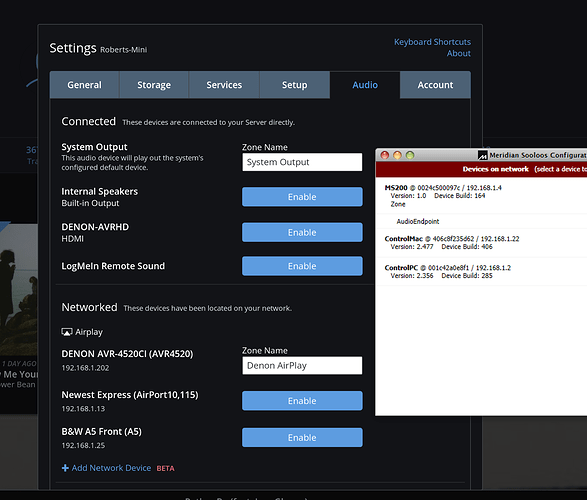Image resolution: width=587 pixels, height=500 pixels.
Task: Click the BETA label
Action: pos(165,469)
